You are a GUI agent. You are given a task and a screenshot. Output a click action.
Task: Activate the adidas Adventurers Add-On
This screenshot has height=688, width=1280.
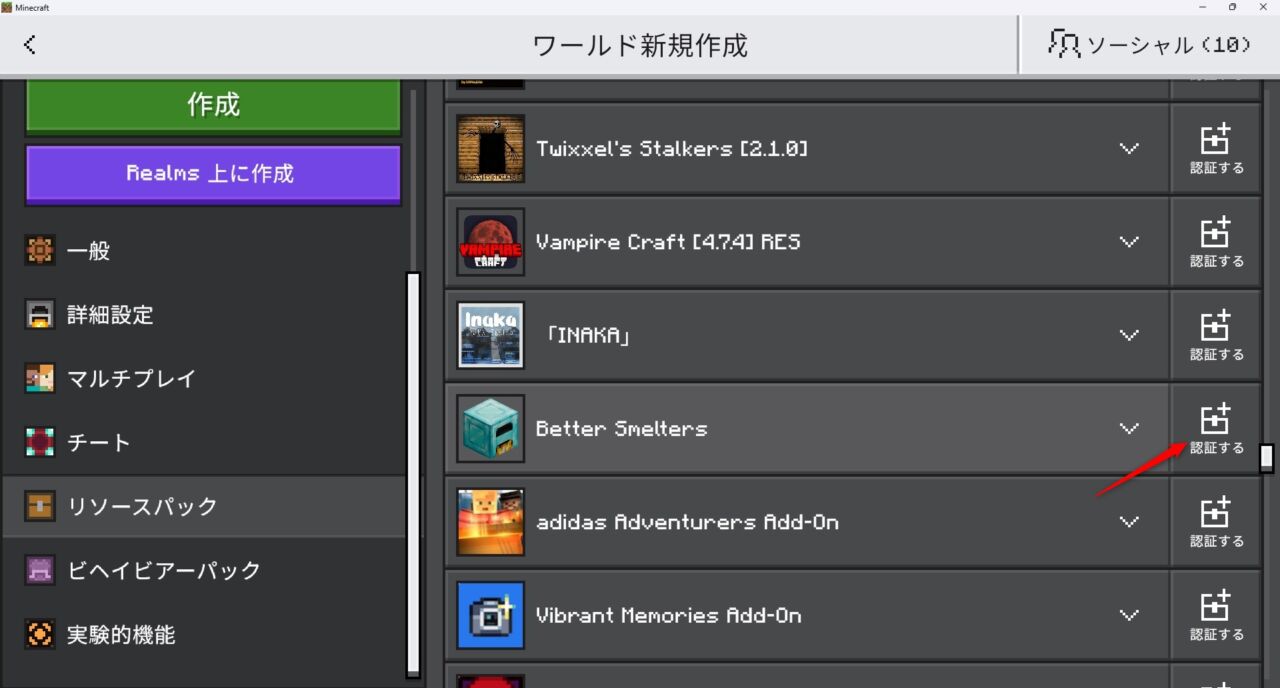pyautogui.click(x=1216, y=521)
